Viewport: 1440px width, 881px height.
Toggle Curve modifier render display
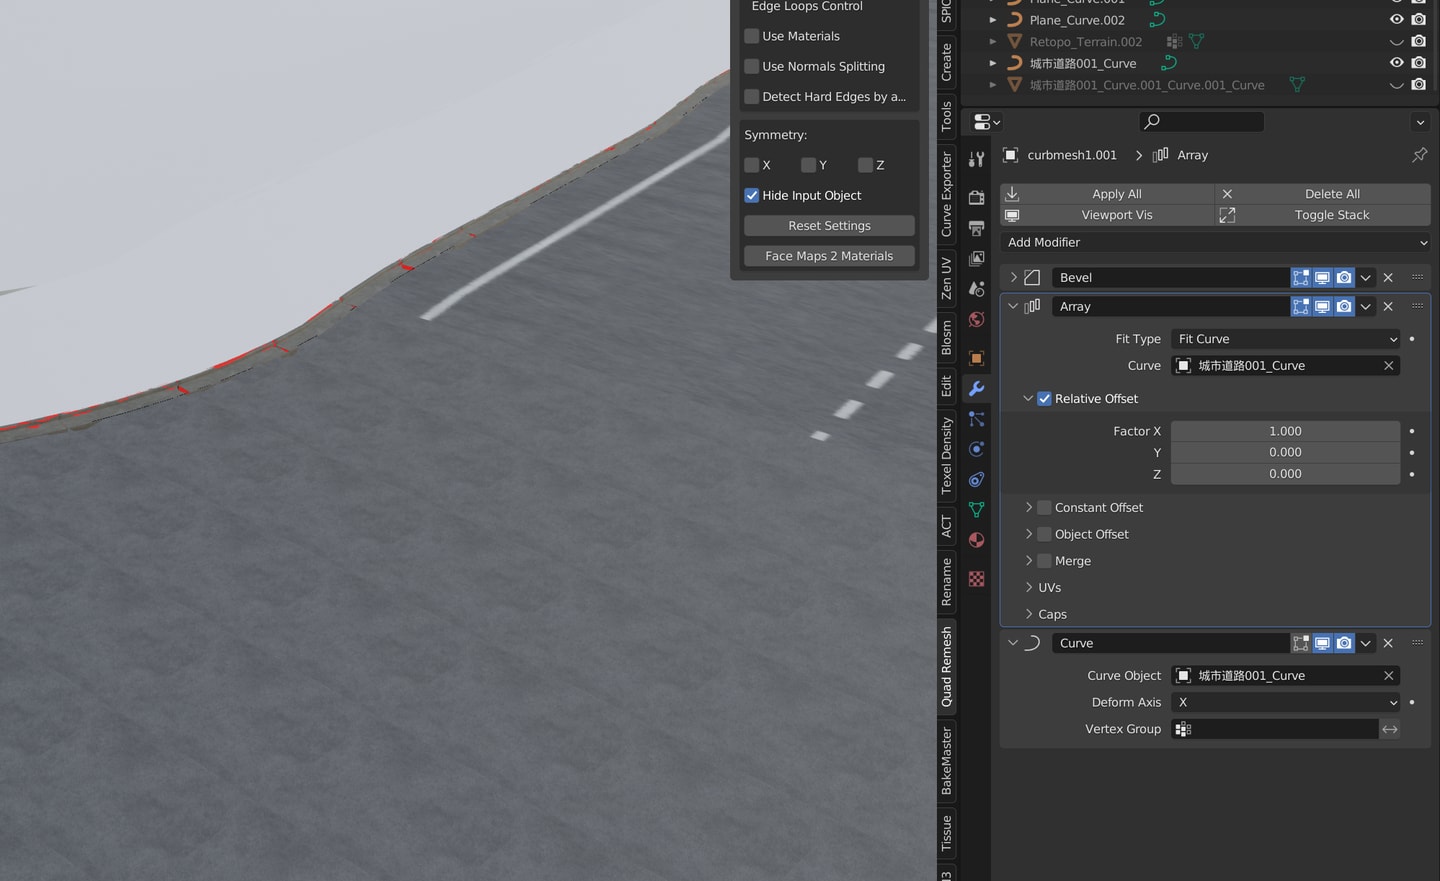click(1344, 643)
